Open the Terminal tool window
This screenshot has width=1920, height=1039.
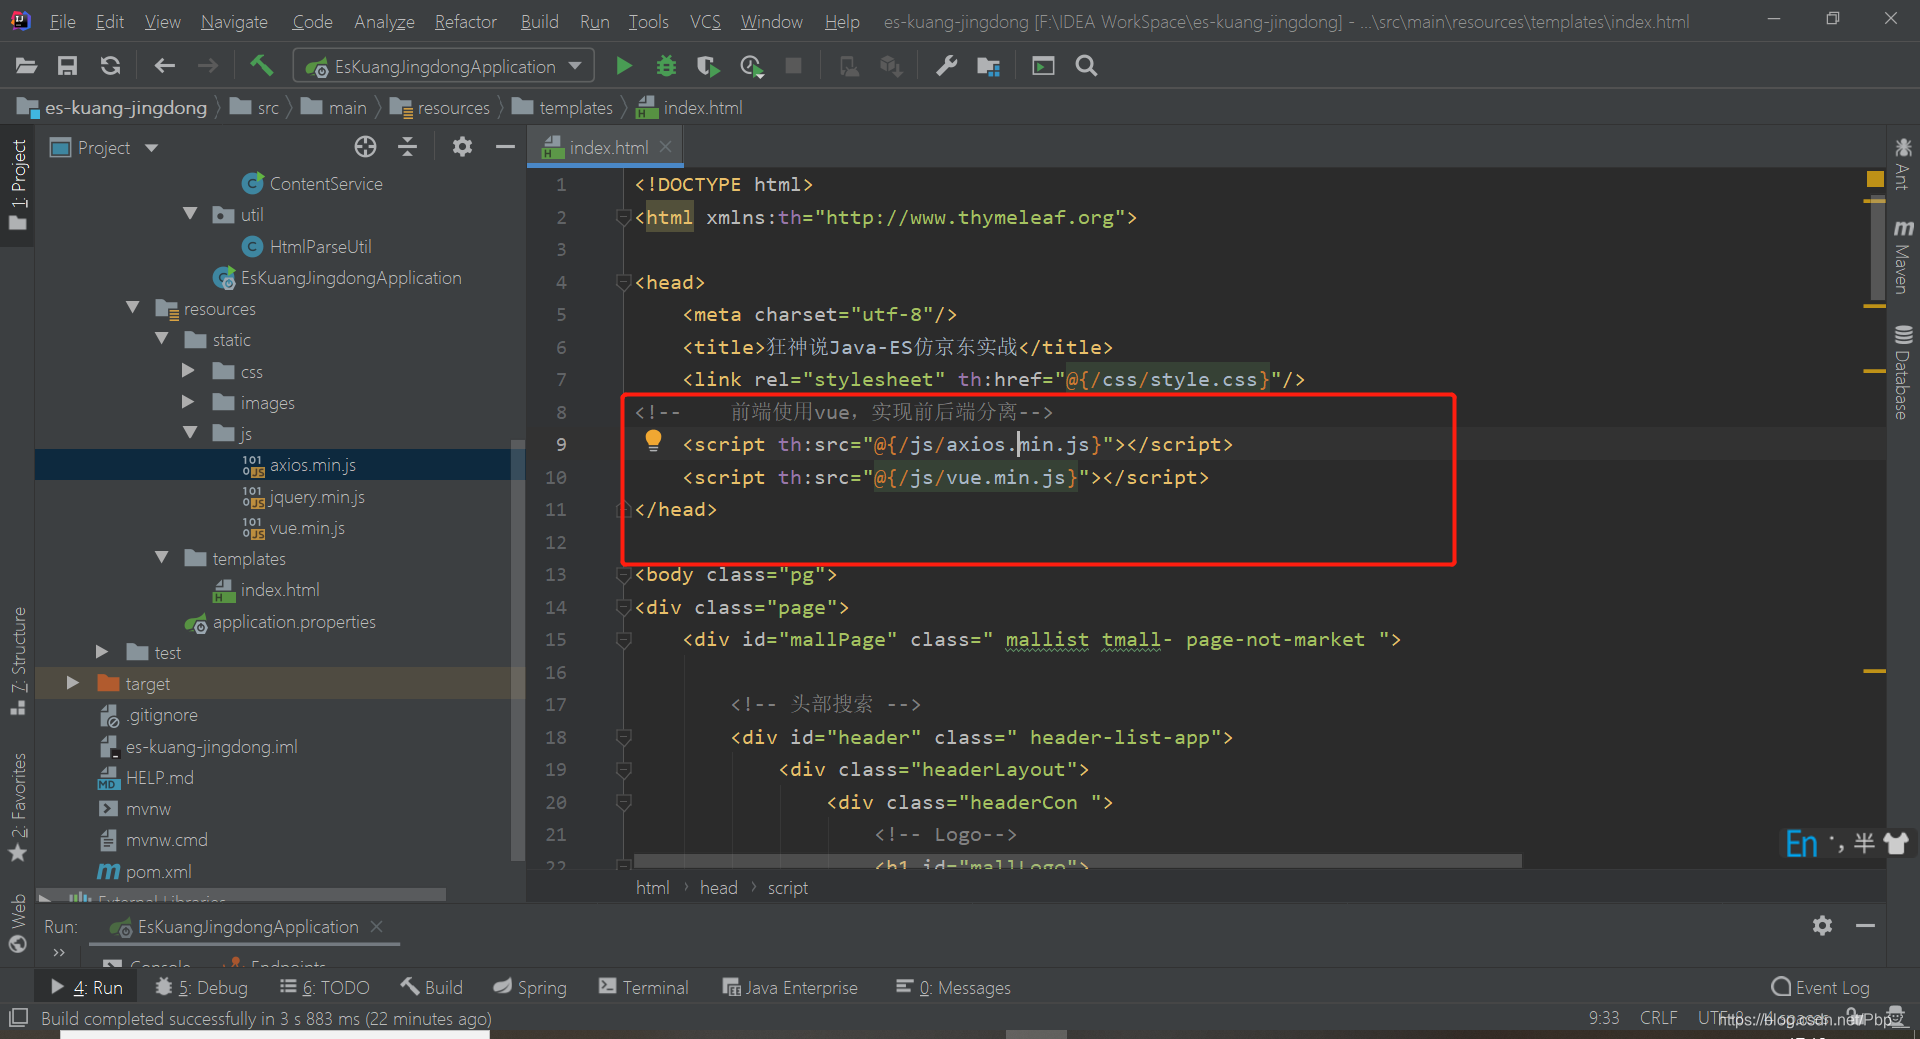[x=643, y=987]
